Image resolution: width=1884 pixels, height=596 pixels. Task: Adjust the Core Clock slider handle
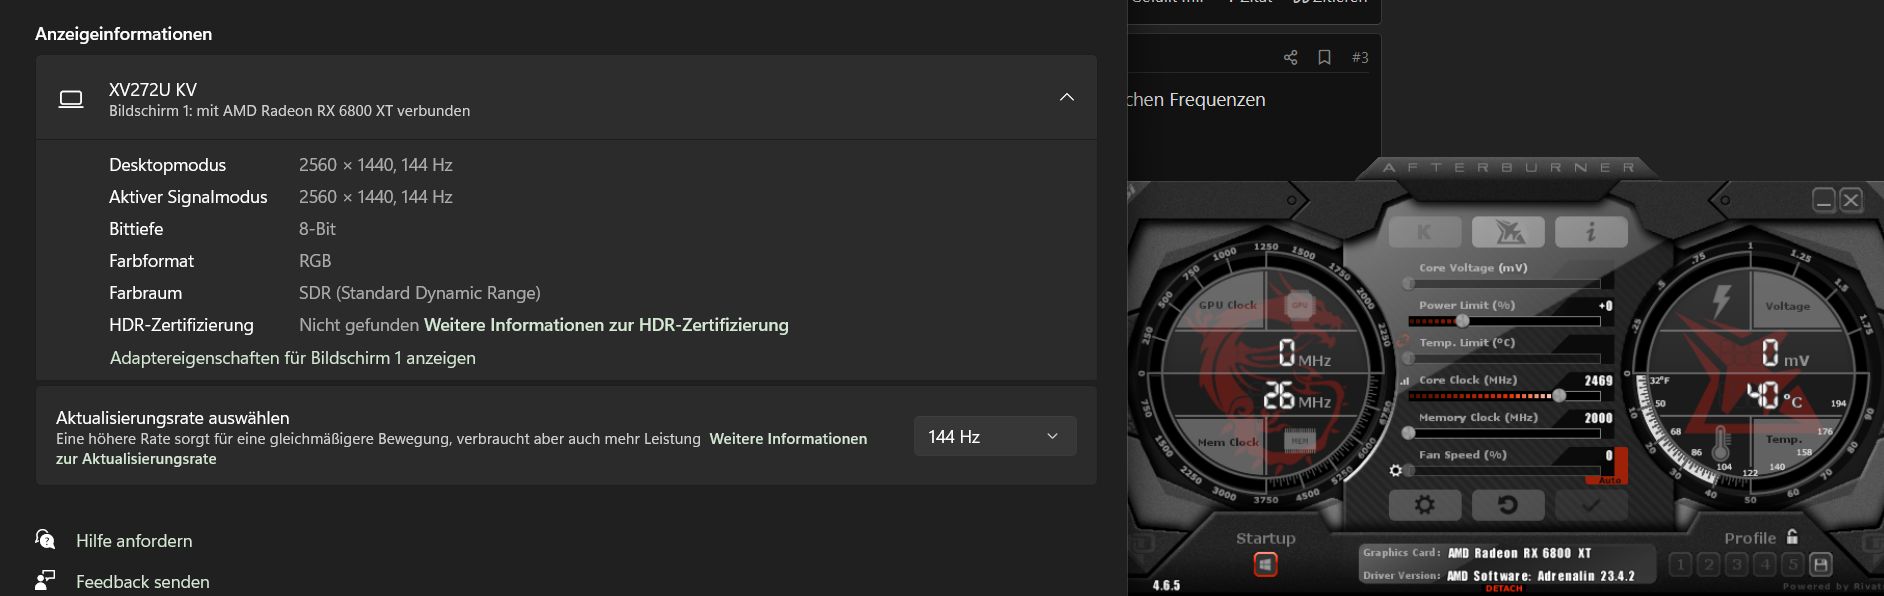click(x=1559, y=396)
